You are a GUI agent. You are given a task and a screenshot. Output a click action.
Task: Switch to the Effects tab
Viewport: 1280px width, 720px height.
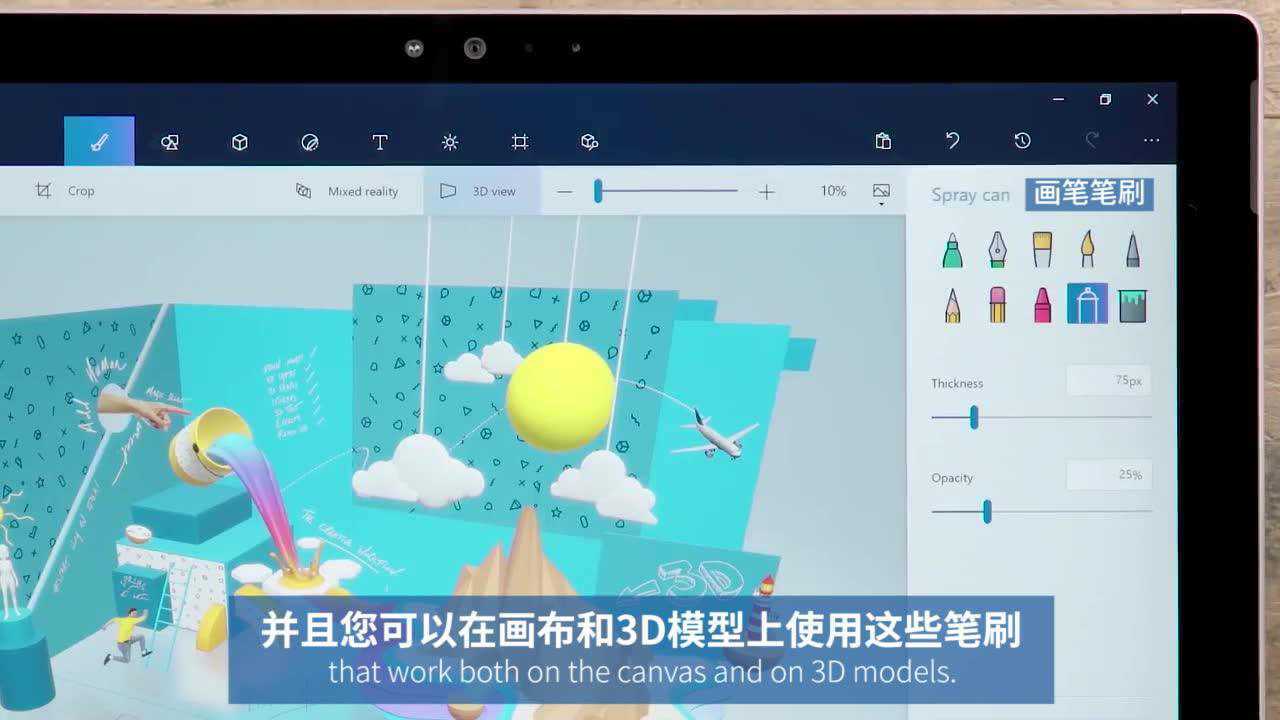pyautogui.click(x=449, y=141)
